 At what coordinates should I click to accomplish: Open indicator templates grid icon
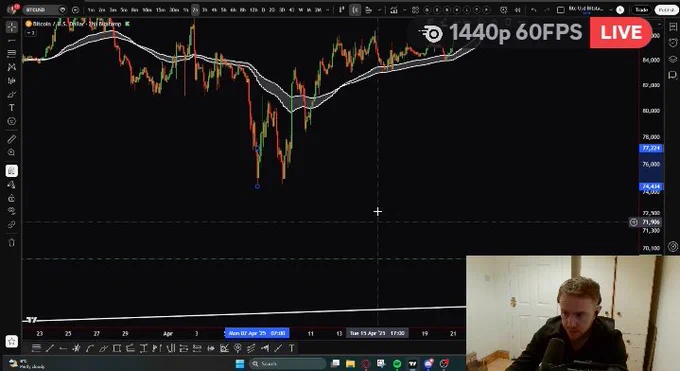(415, 10)
